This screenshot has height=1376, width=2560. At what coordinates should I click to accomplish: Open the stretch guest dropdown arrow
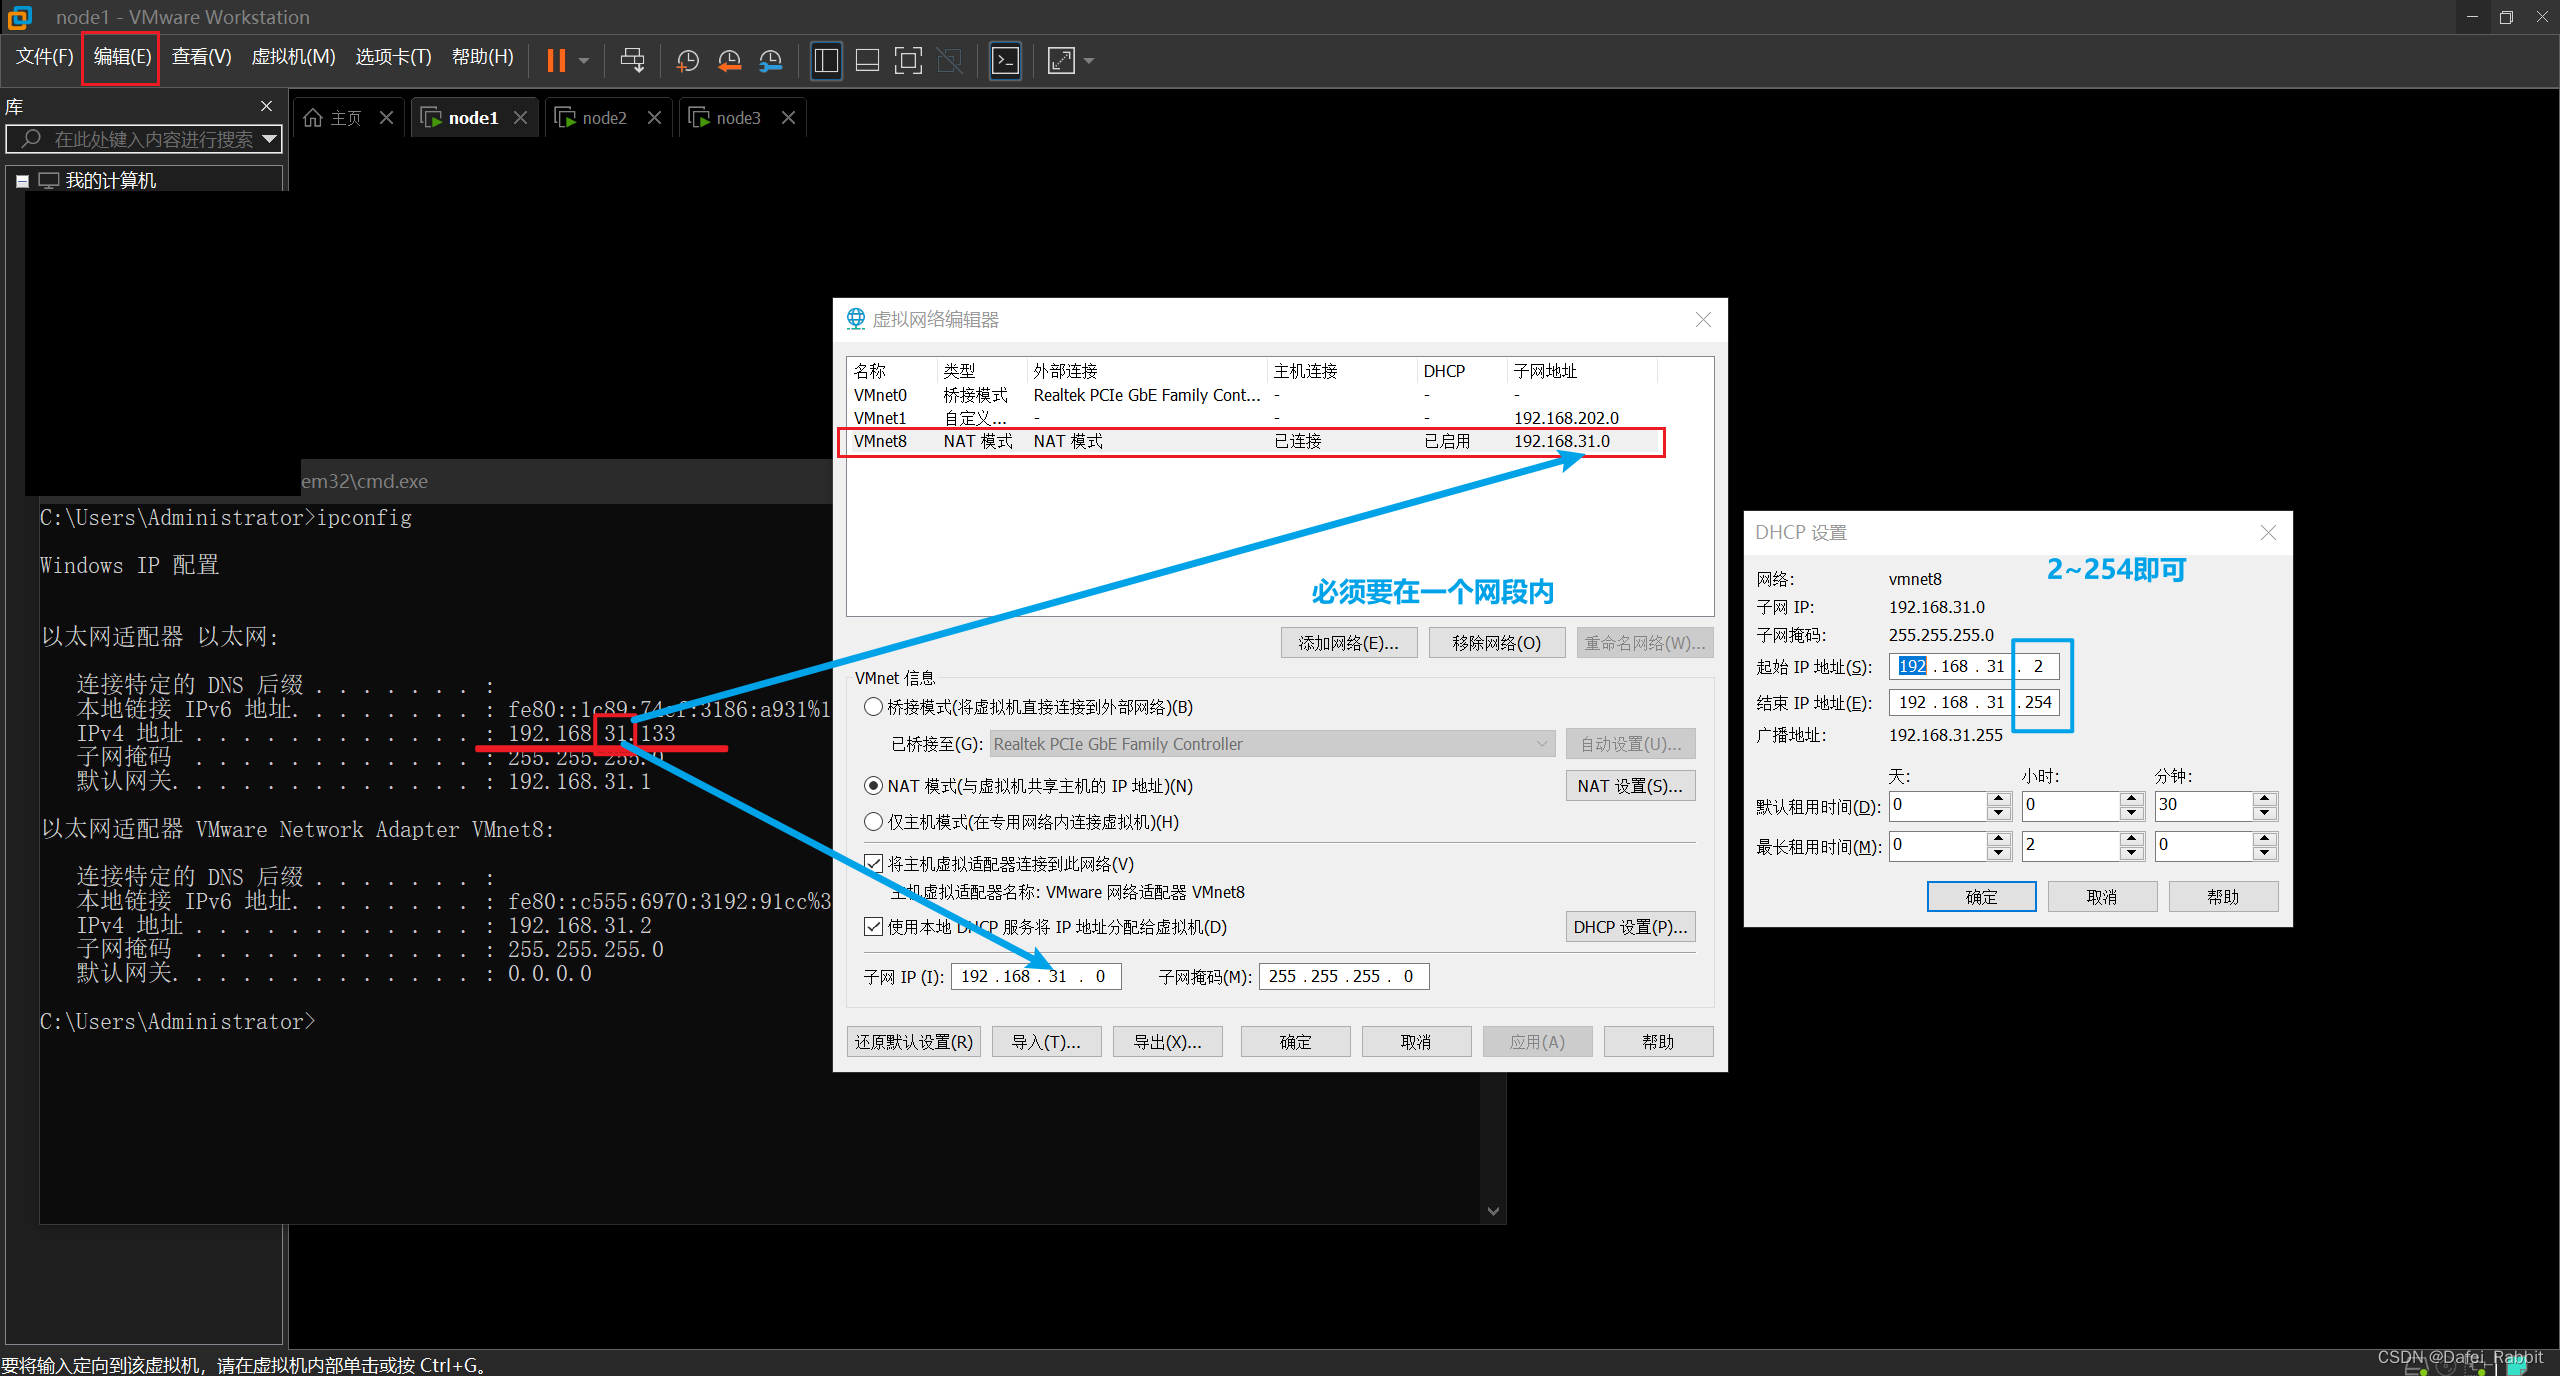[x=1089, y=61]
